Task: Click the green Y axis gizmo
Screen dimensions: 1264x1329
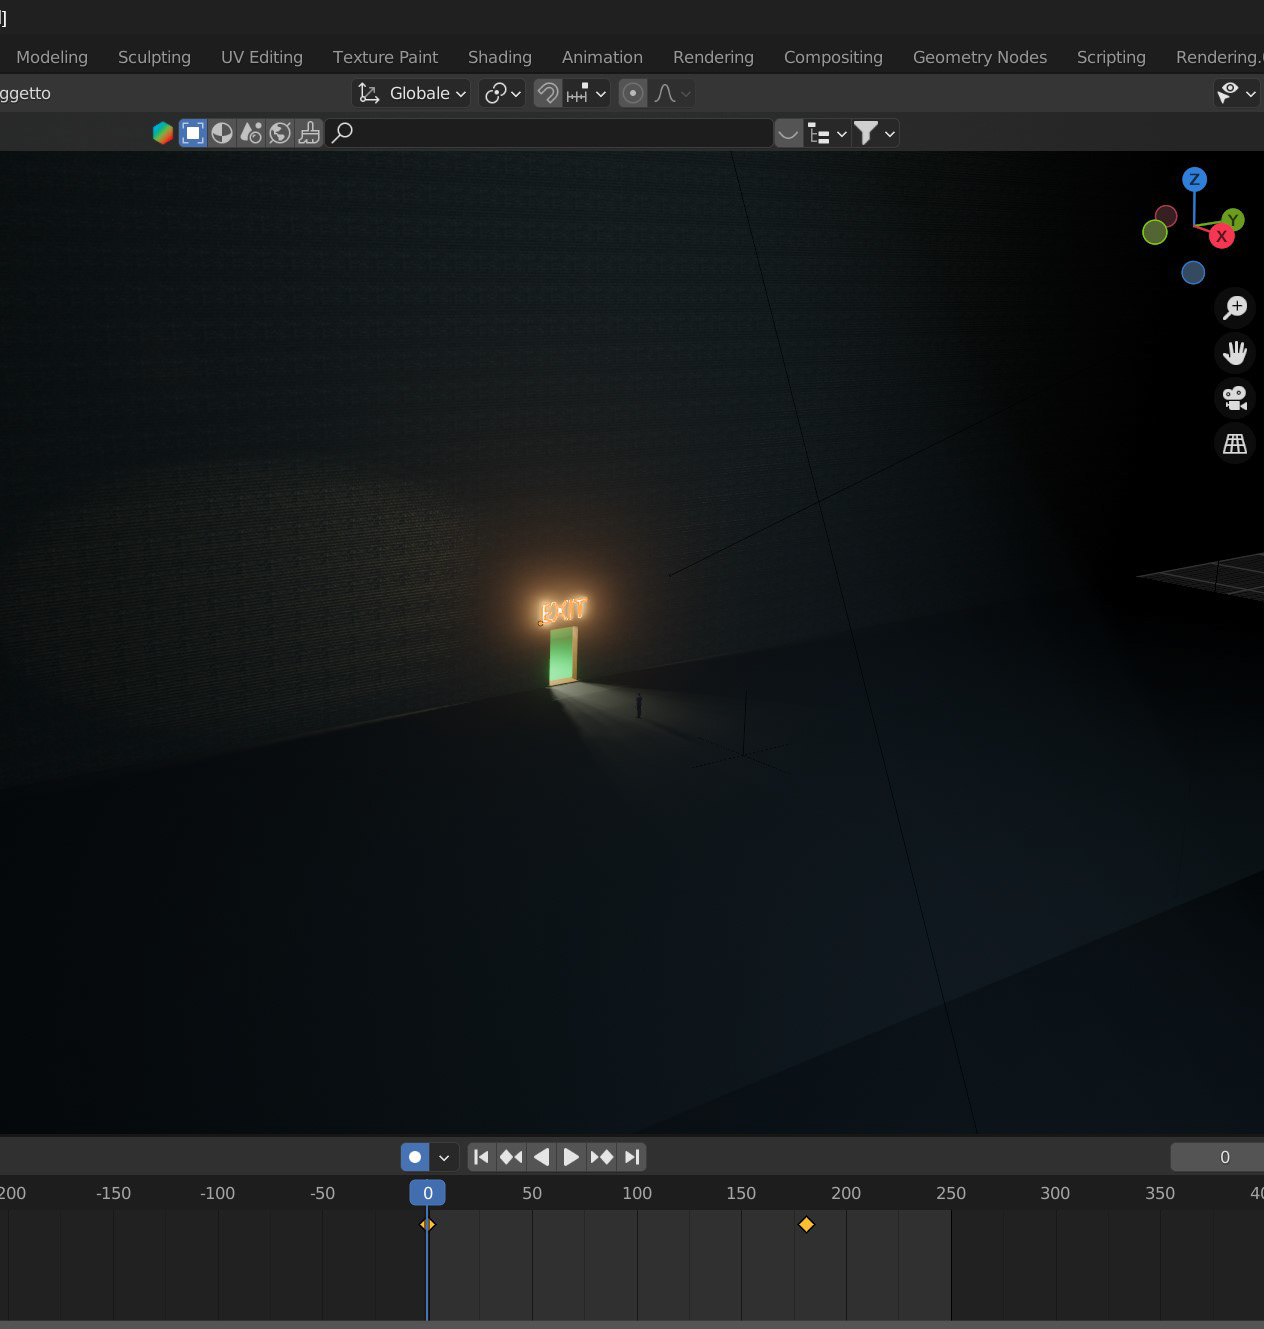Action: pos(1234,219)
